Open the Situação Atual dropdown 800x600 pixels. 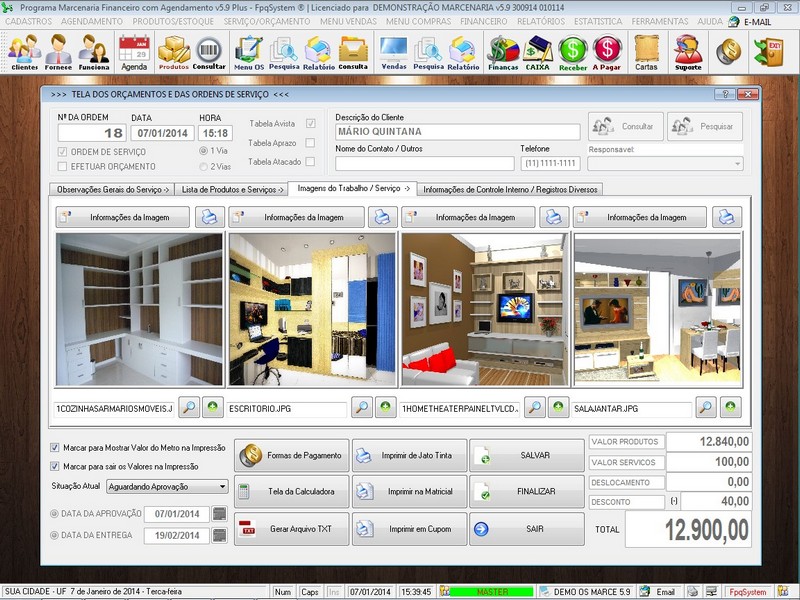pos(225,485)
